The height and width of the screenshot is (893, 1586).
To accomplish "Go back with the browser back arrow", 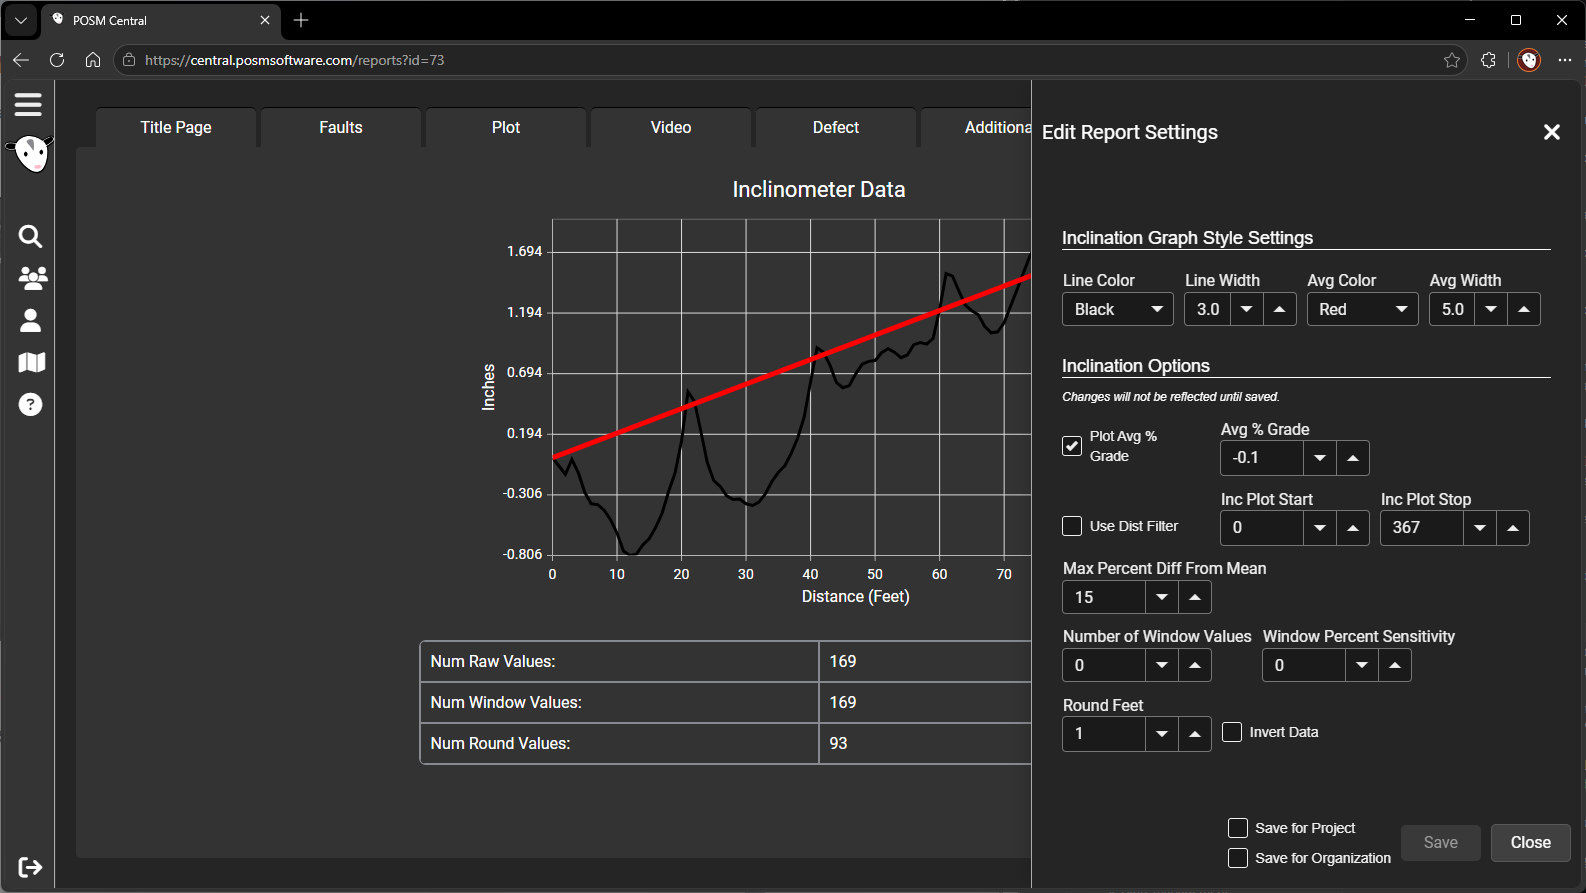I will (x=21, y=60).
